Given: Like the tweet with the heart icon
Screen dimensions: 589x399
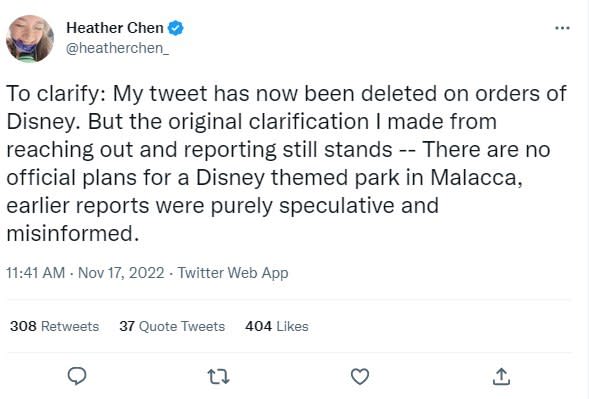Looking at the screenshot, I should pos(360,376).
